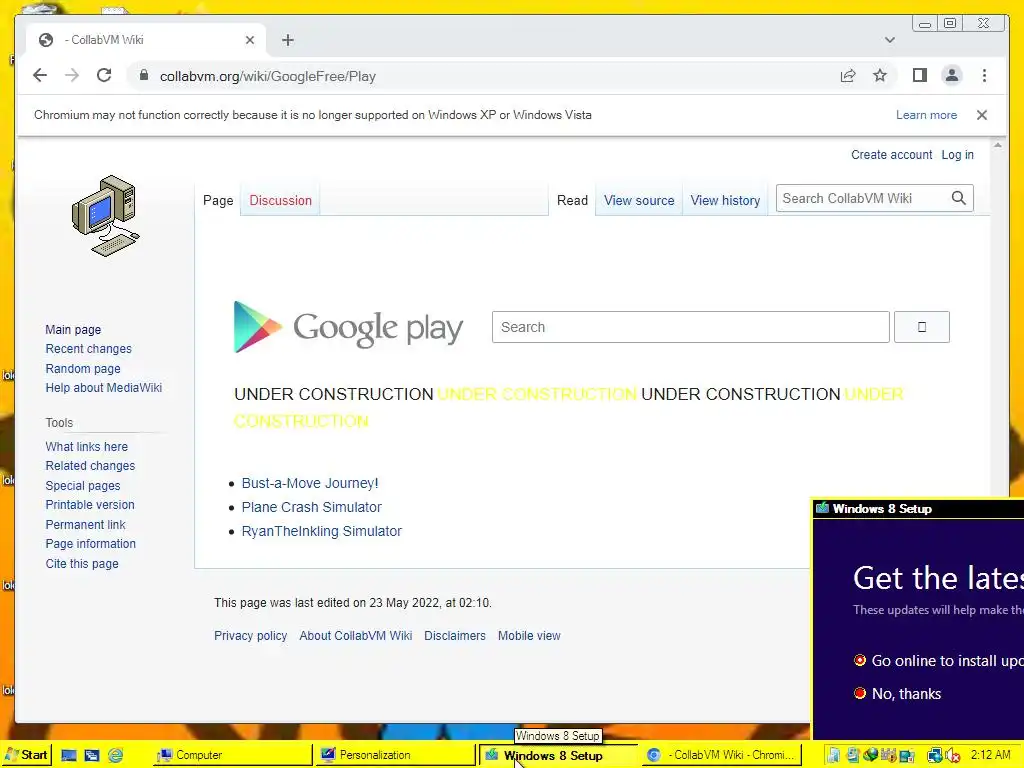This screenshot has width=1024, height=768.
Task: Click the page scrollbar up arrow
Action: pyautogui.click(x=998, y=145)
